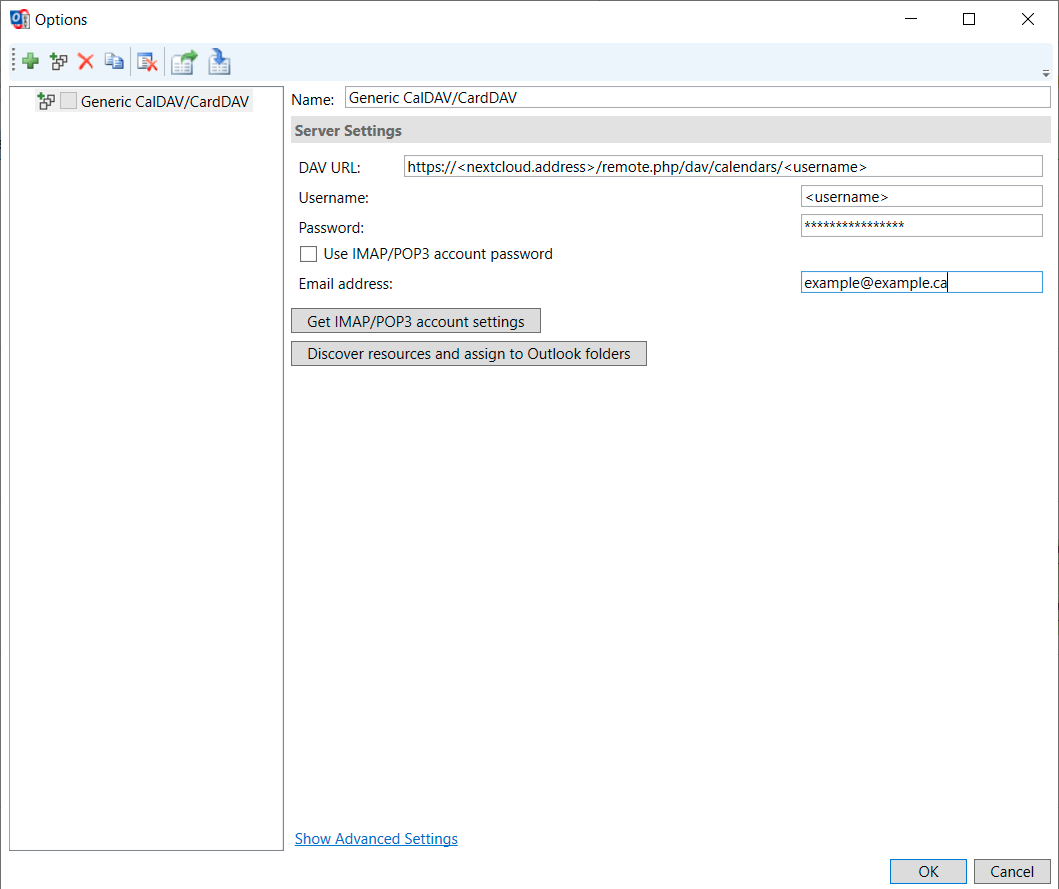Open the Show Advanced Settings link
The image size is (1059, 889).
click(x=376, y=838)
